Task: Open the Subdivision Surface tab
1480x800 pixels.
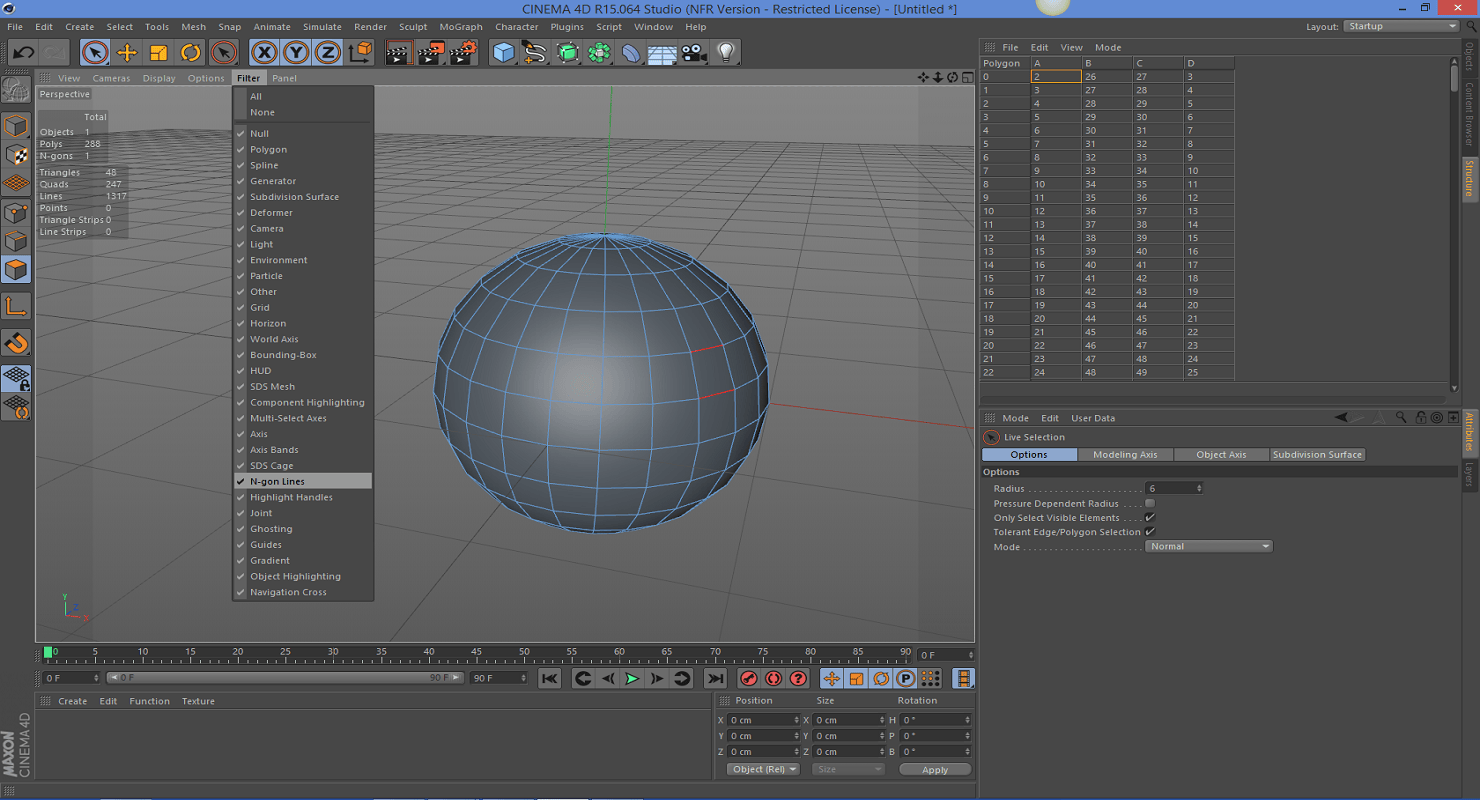Action: pyautogui.click(x=1317, y=454)
